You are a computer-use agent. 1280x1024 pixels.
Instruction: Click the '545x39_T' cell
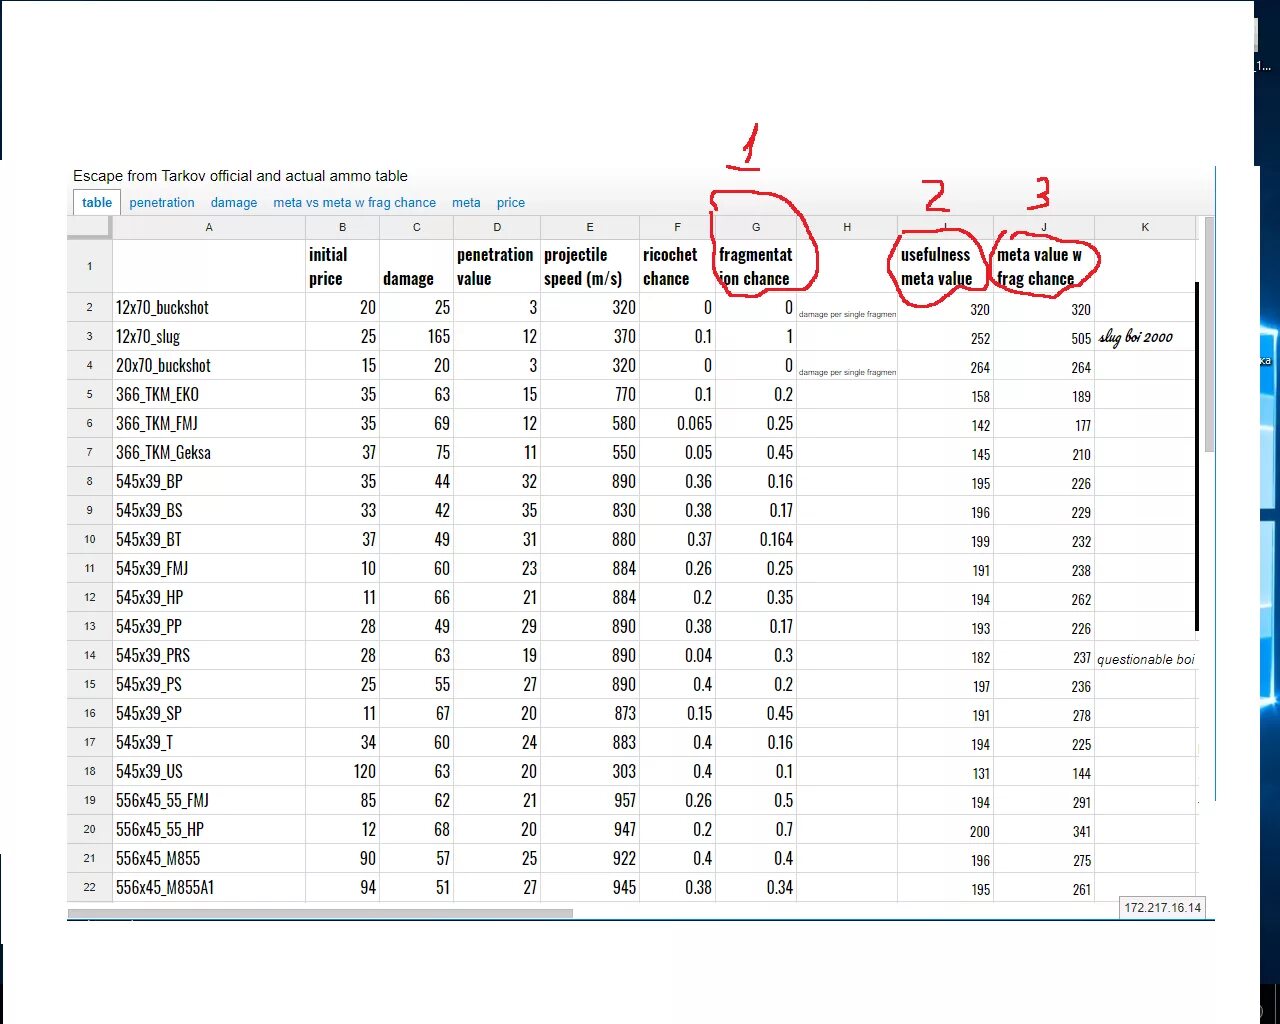209,742
